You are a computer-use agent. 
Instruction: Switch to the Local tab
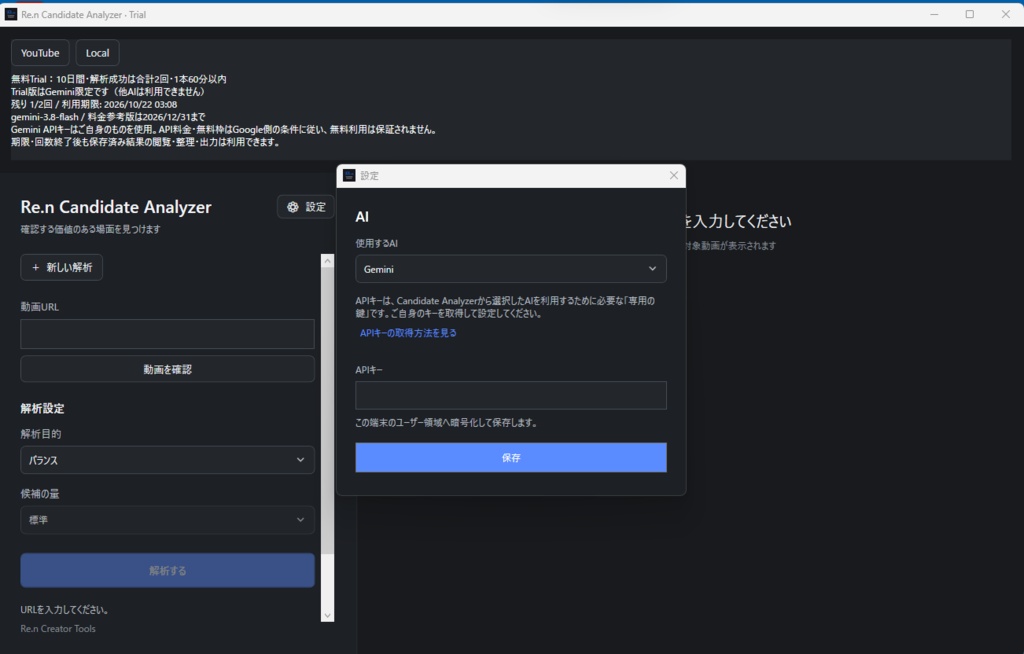coord(97,53)
